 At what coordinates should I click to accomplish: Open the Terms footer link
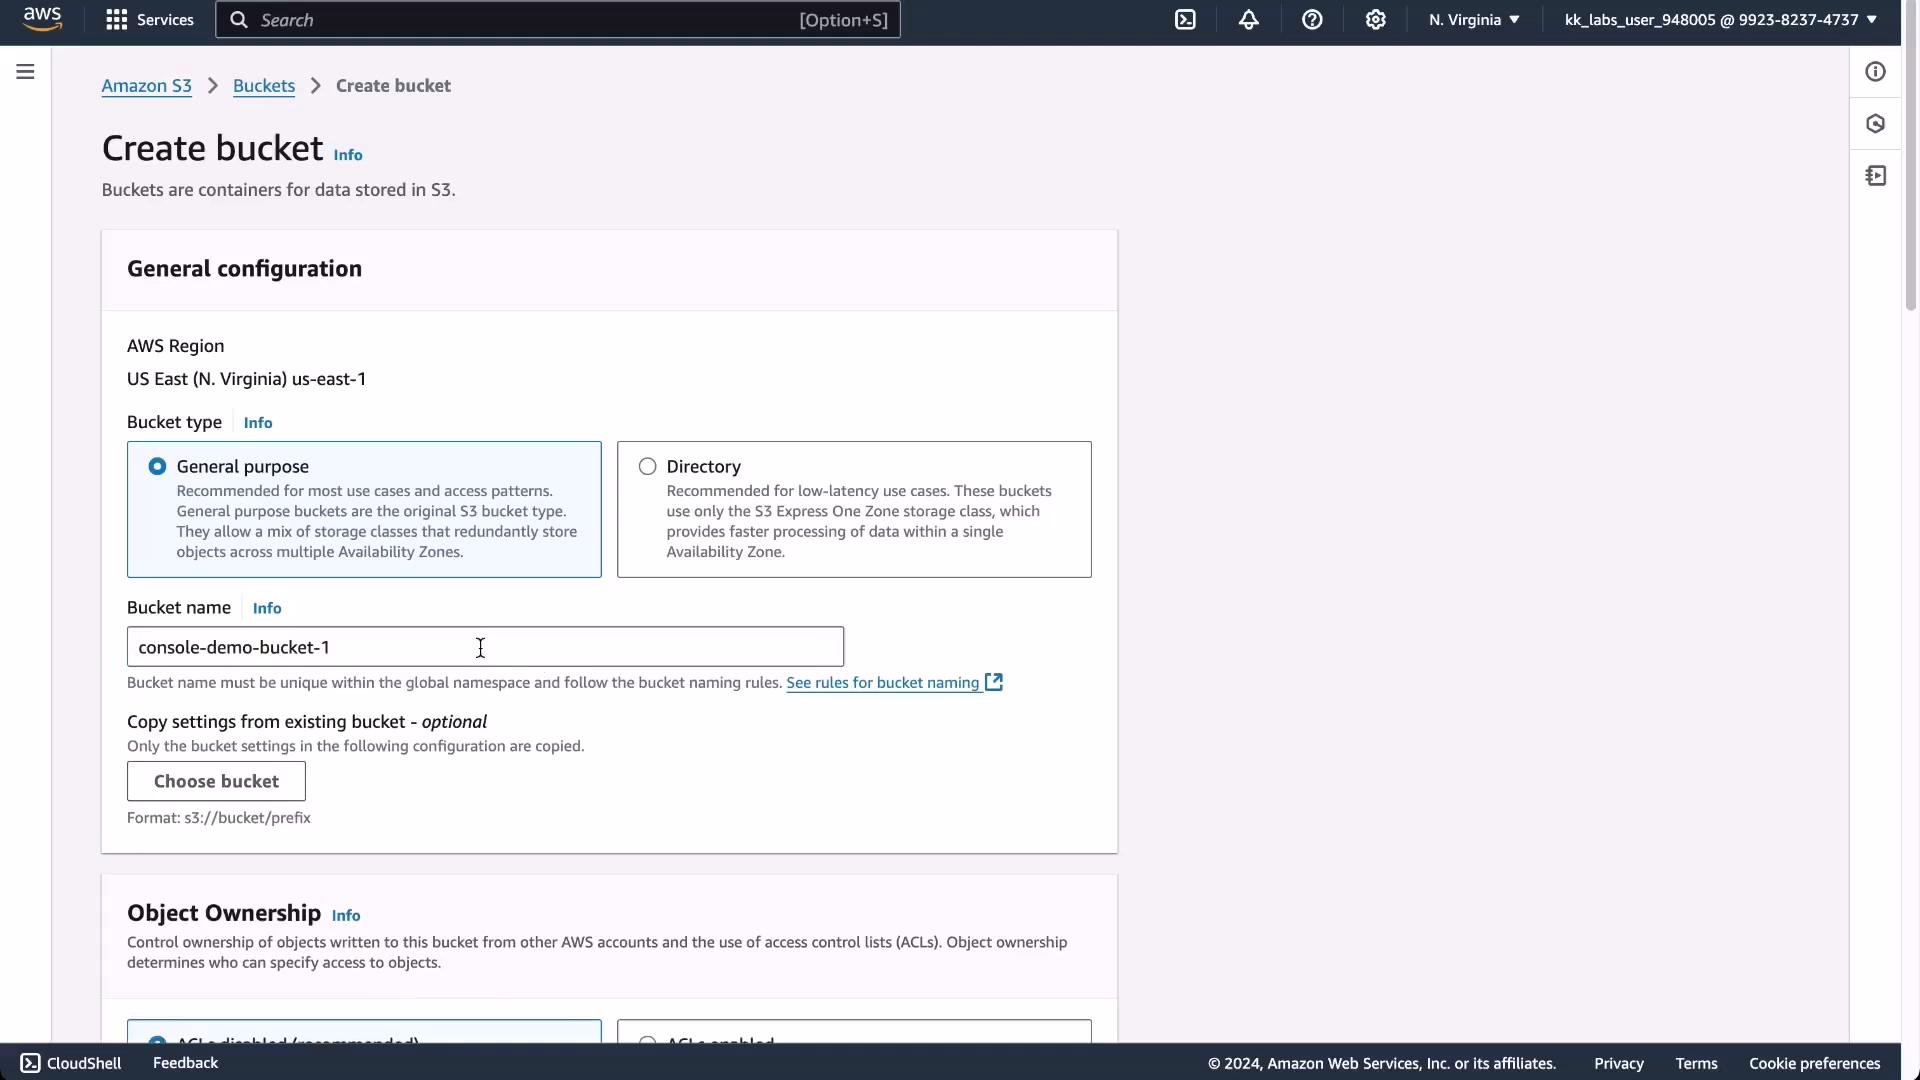pos(1696,1064)
